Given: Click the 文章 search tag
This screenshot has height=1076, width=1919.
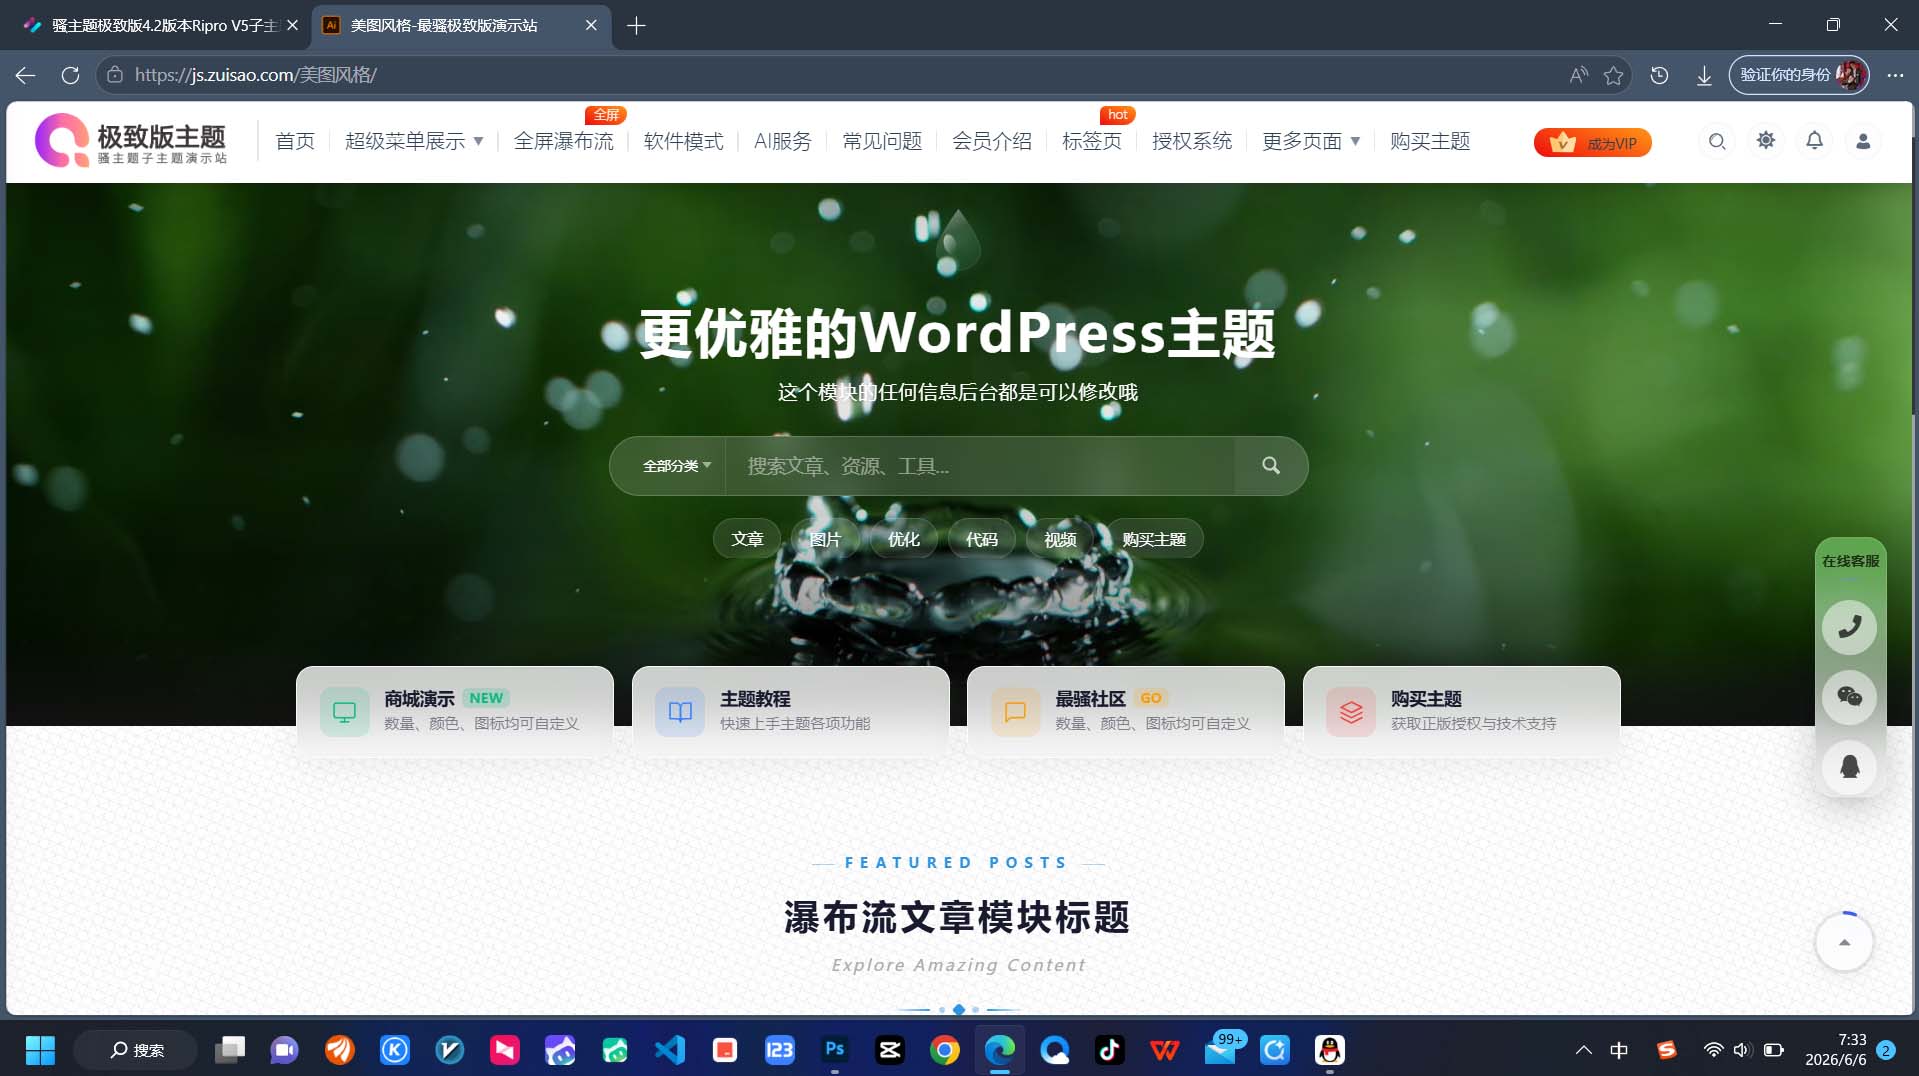Looking at the screenshot, I should click(747, 539).
